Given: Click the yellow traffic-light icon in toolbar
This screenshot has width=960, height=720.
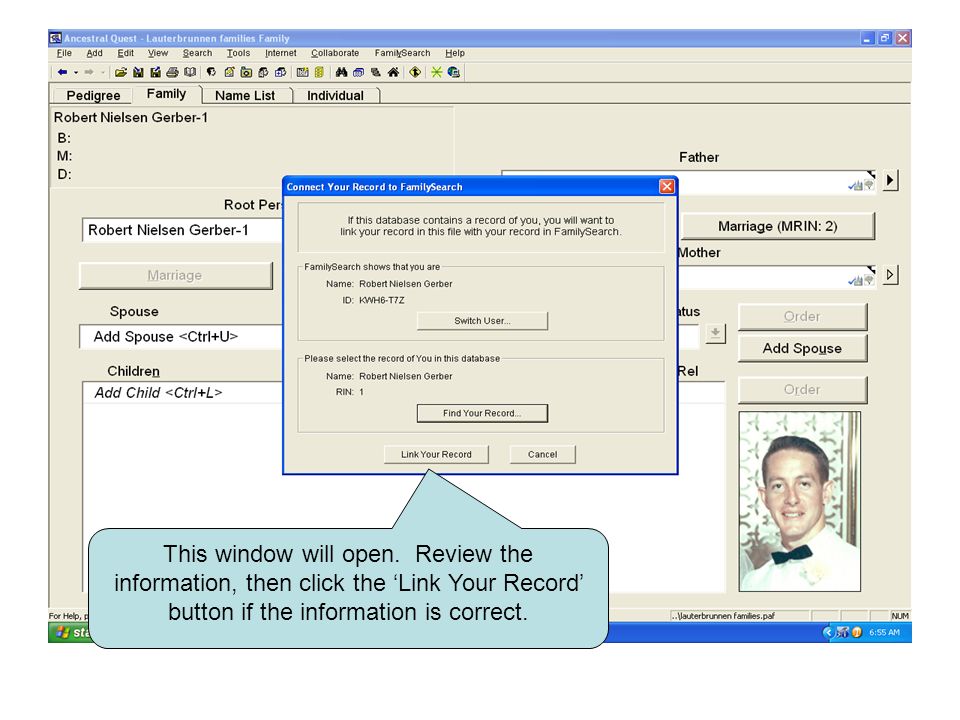Looking at the screenshot, I should pyautogui.click(x=319, y=72).
